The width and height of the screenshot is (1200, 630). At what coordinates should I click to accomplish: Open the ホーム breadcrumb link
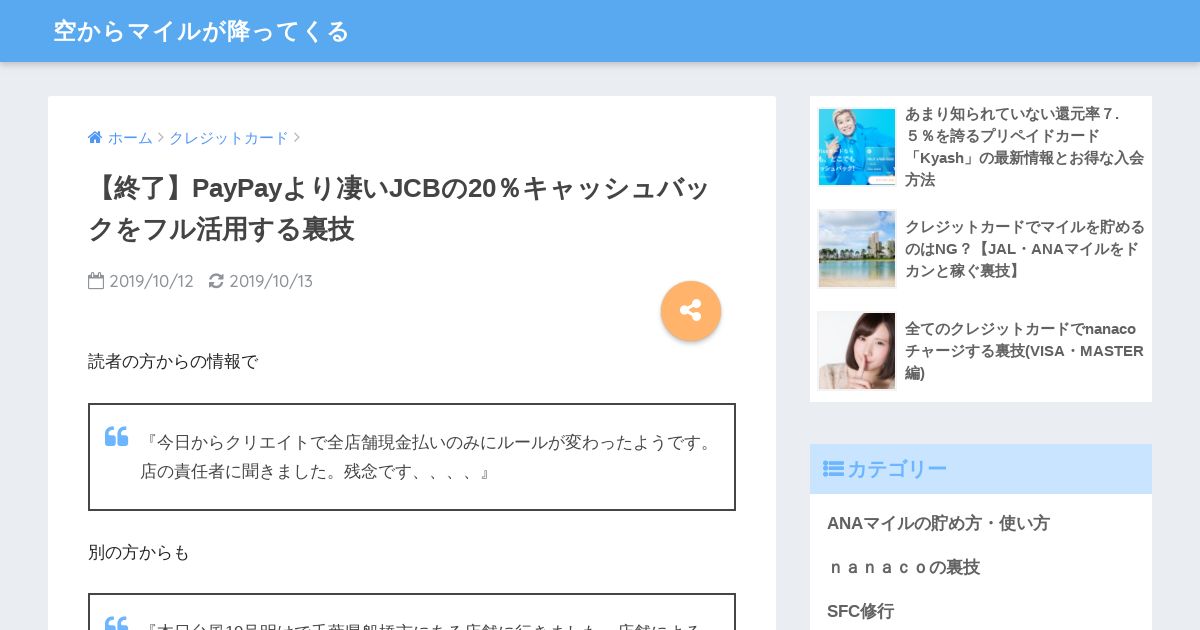point(130,138)
